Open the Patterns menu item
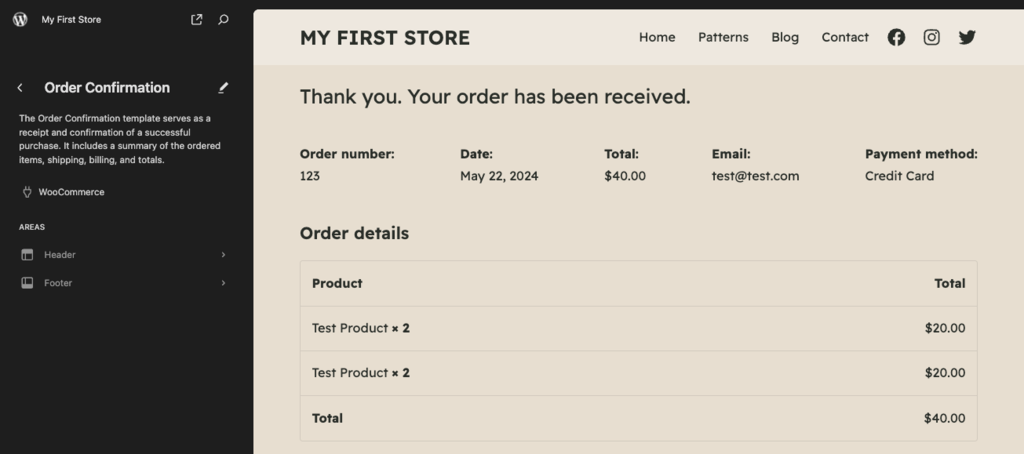Screen dimensions: 1024x454 [x=723, y=37]
